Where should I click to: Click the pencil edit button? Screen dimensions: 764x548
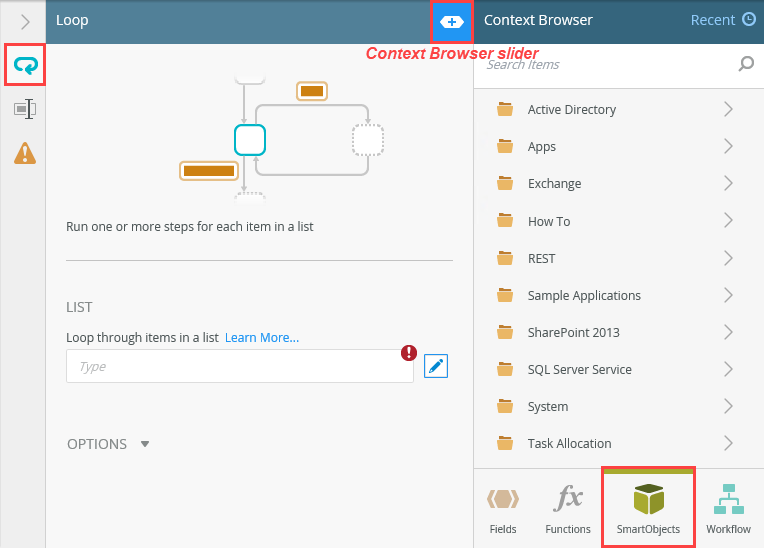436,366
